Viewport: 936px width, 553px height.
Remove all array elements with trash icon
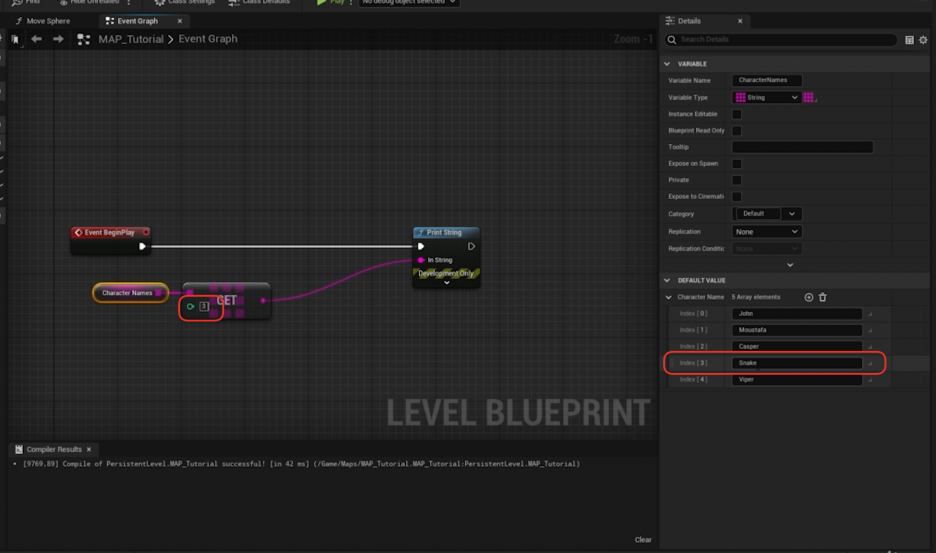[x=823, y=297]
